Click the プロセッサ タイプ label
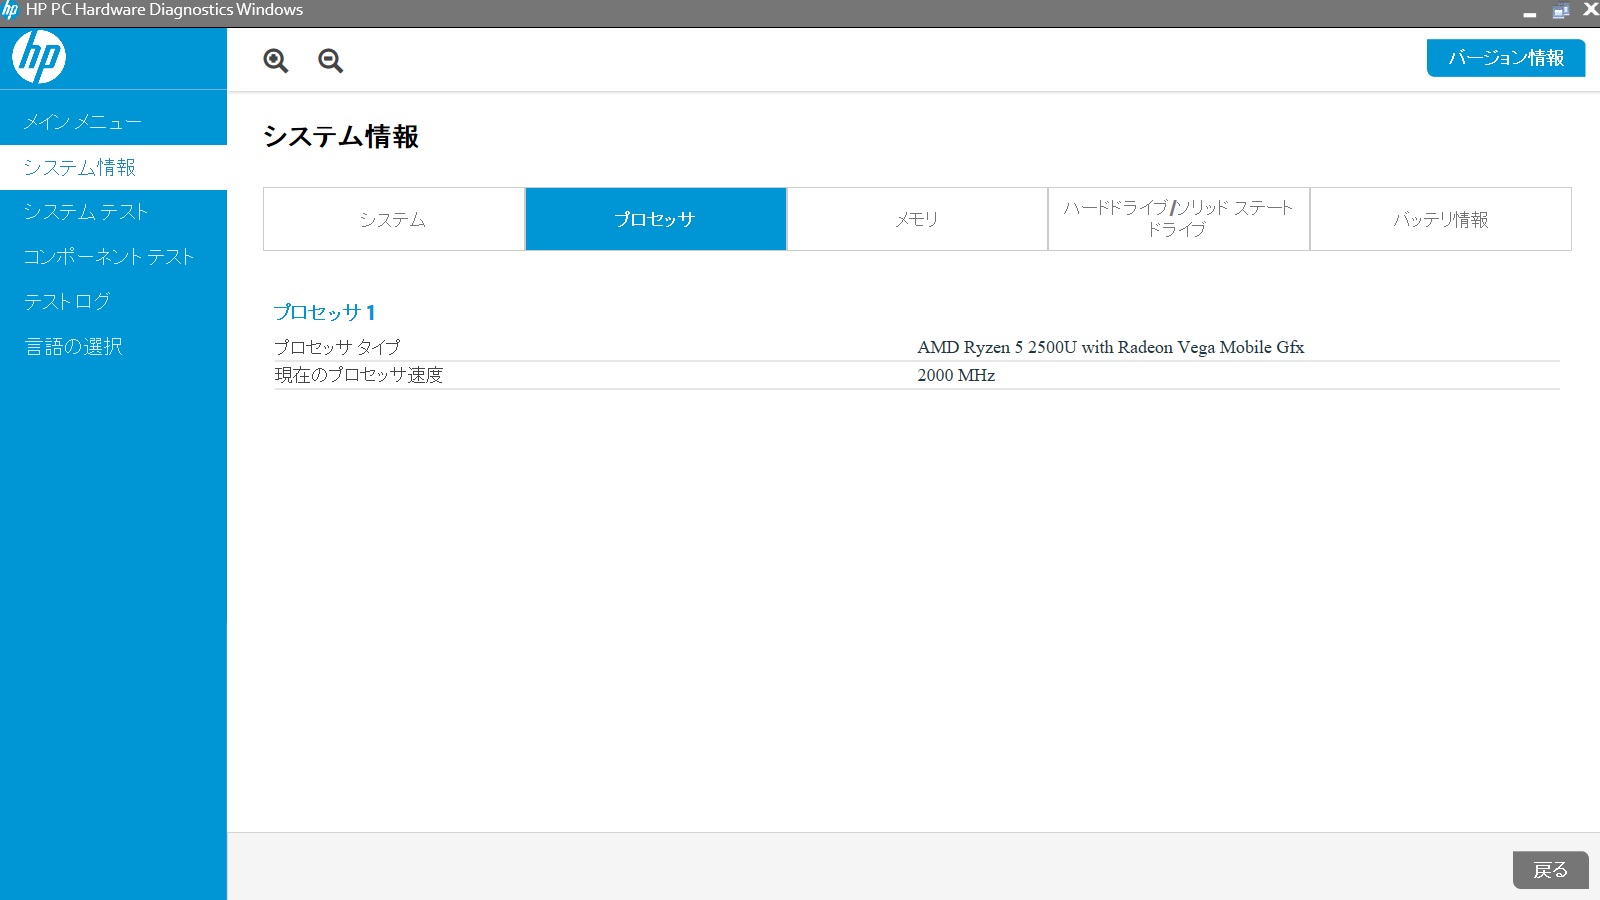This screenshot has width=1600, height=900. [337, 347]
